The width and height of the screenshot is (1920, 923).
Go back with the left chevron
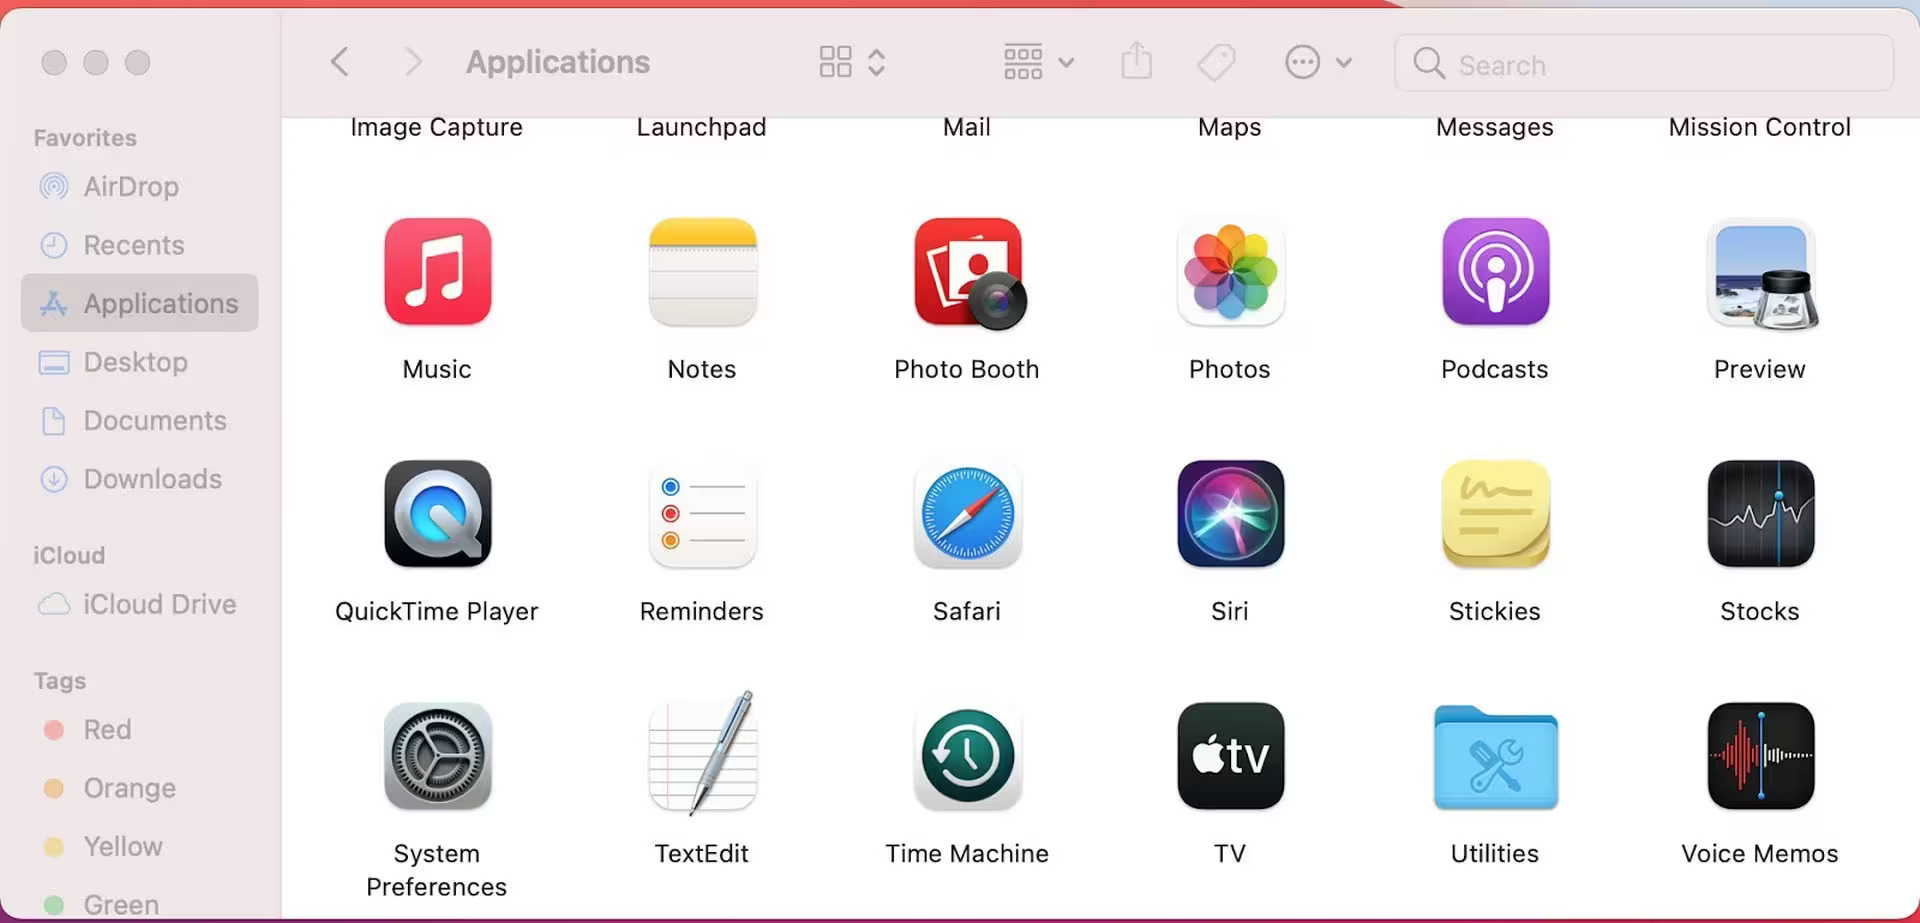pyautogui.click(x=340, y=62)
